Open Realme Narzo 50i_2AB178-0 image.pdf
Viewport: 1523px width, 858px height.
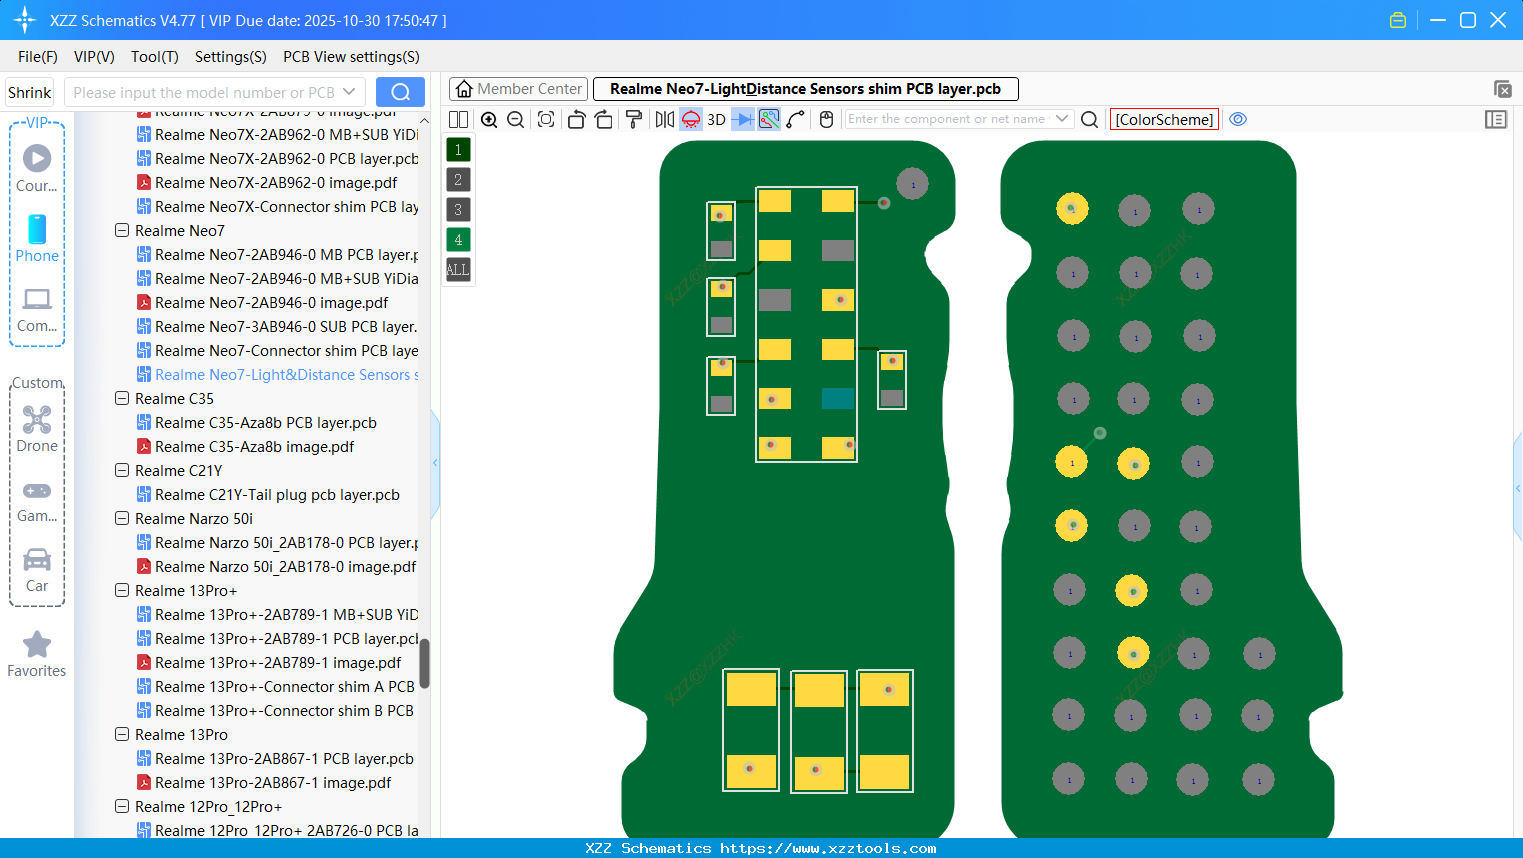(x=285, y=566)
